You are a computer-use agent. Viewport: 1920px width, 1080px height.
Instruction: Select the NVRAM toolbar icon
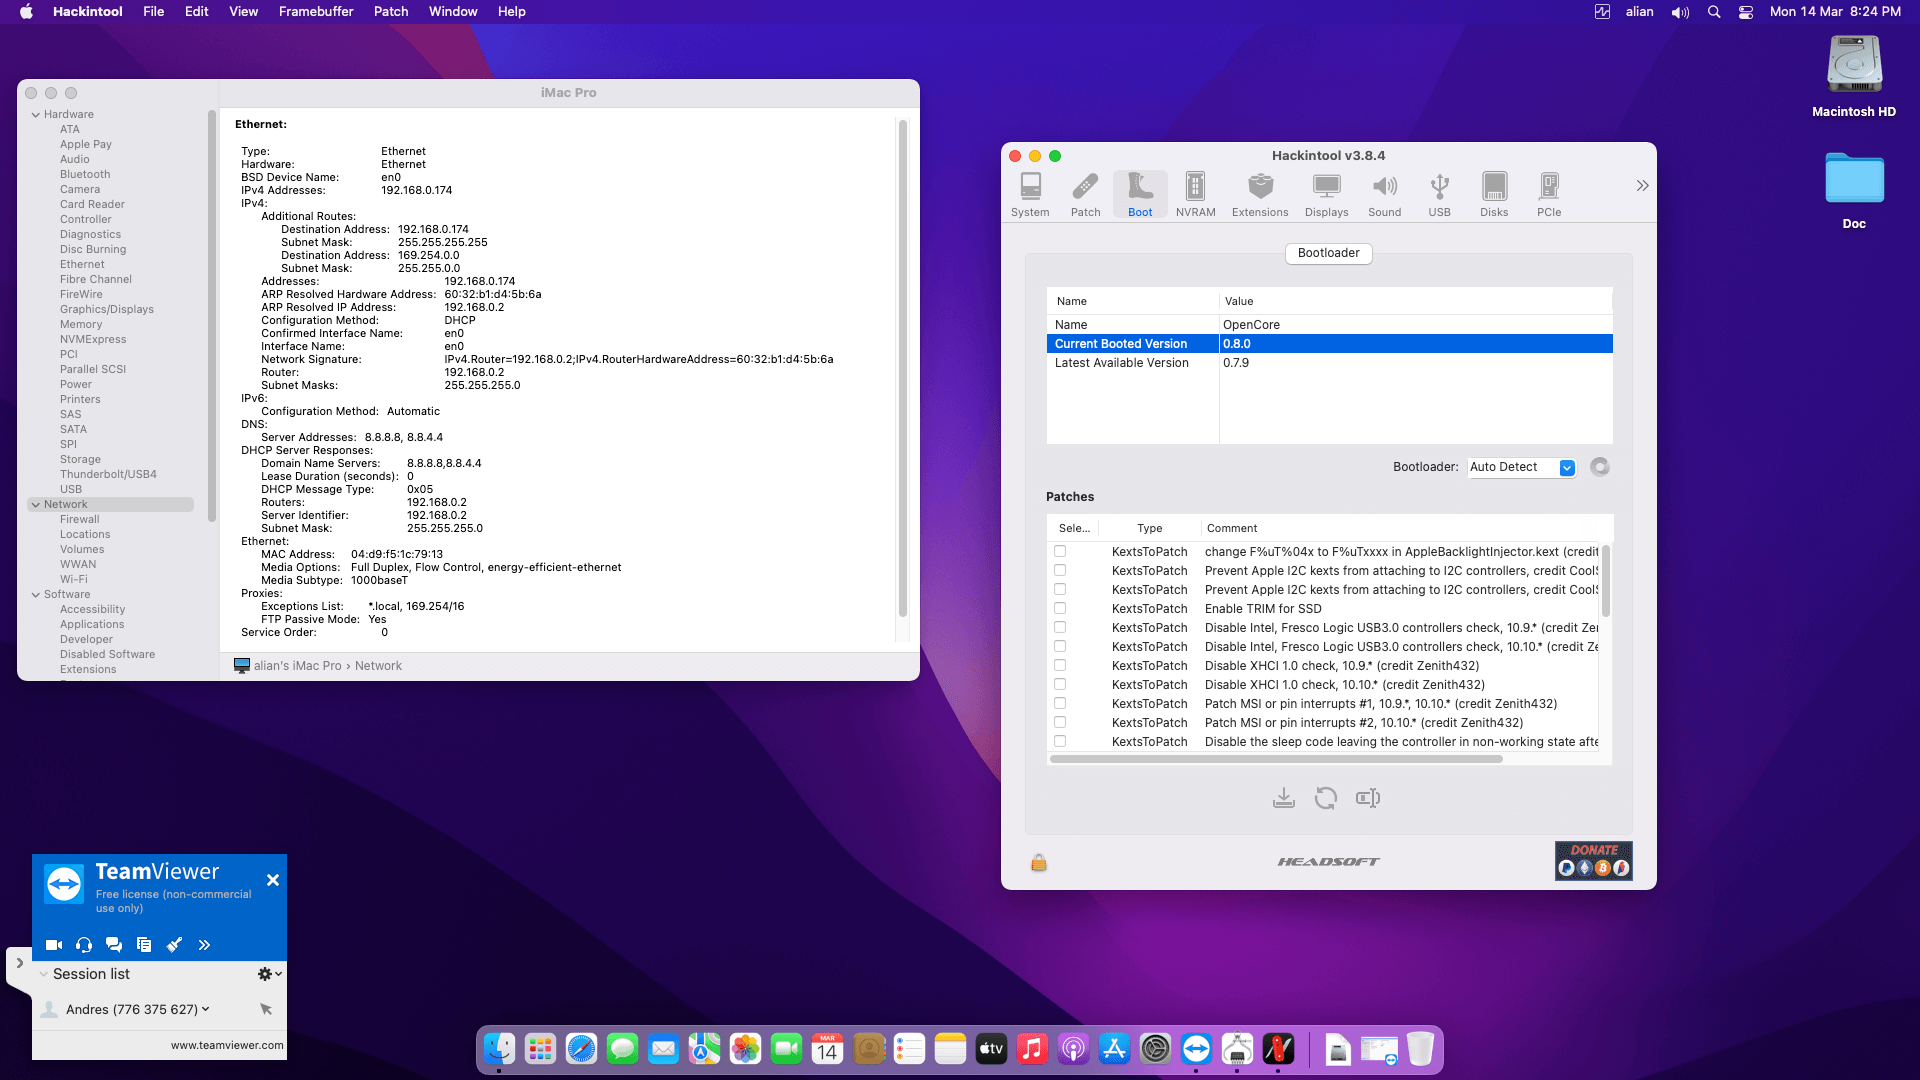click(x=1195, y=194)
